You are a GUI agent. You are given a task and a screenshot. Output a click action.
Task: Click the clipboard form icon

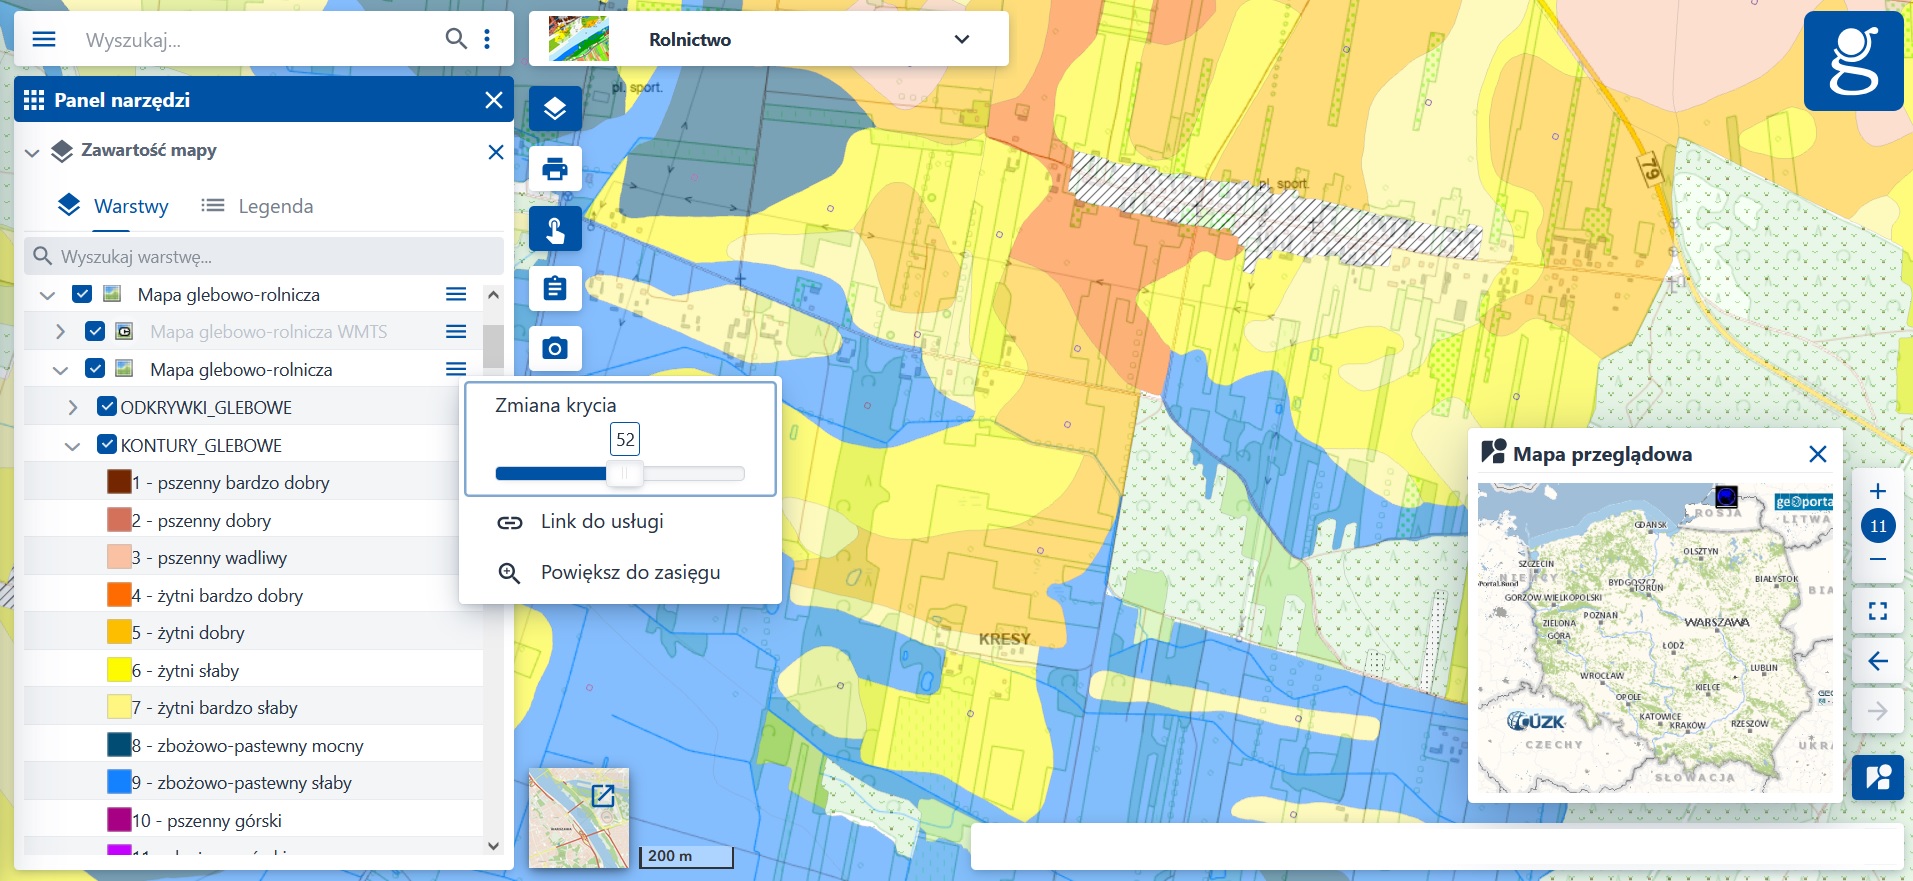coord(555,289)
